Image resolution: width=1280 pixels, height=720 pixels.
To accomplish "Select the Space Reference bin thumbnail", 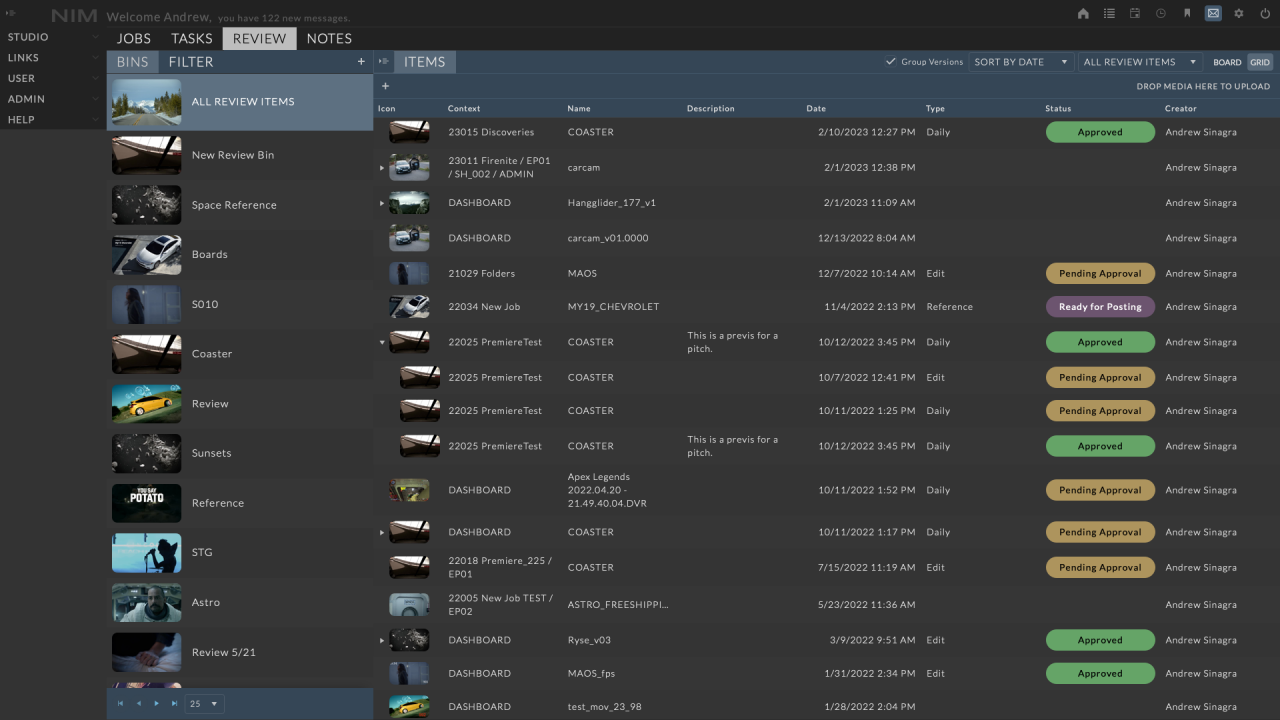I will point(146,205).
